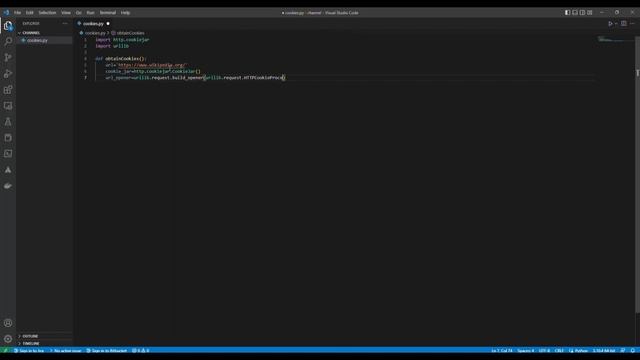Open the File menu
640x360 pixels.
(17, 13)
